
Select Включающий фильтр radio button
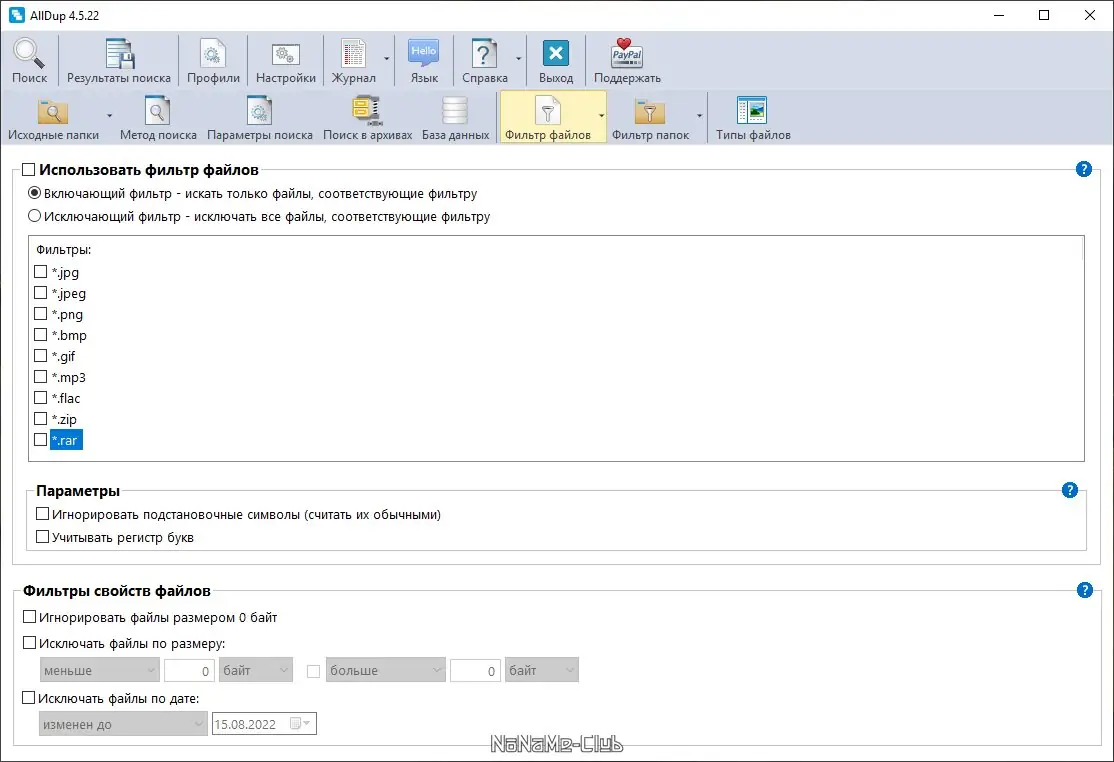click(34, 193)
